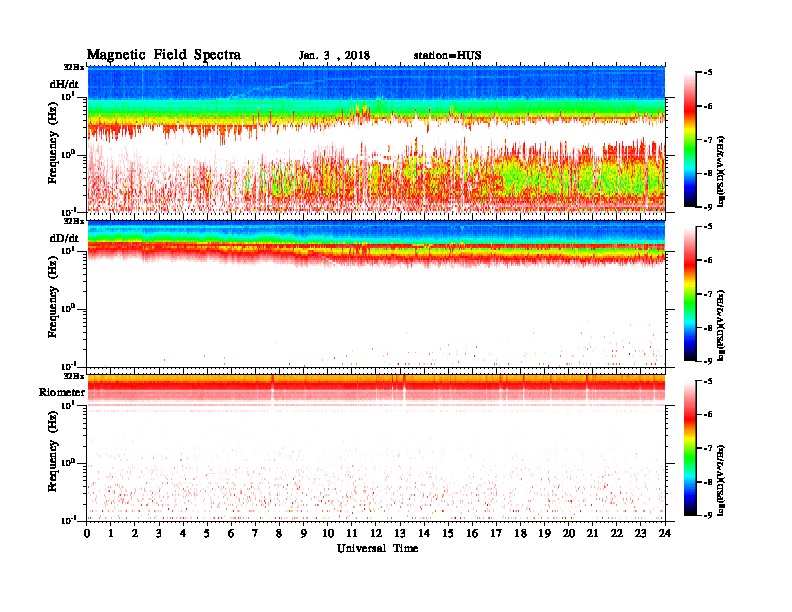This screenshot has height=612, width=792.
Task: Click the date label "Jan. 3, 2018"
Action: 334,56
